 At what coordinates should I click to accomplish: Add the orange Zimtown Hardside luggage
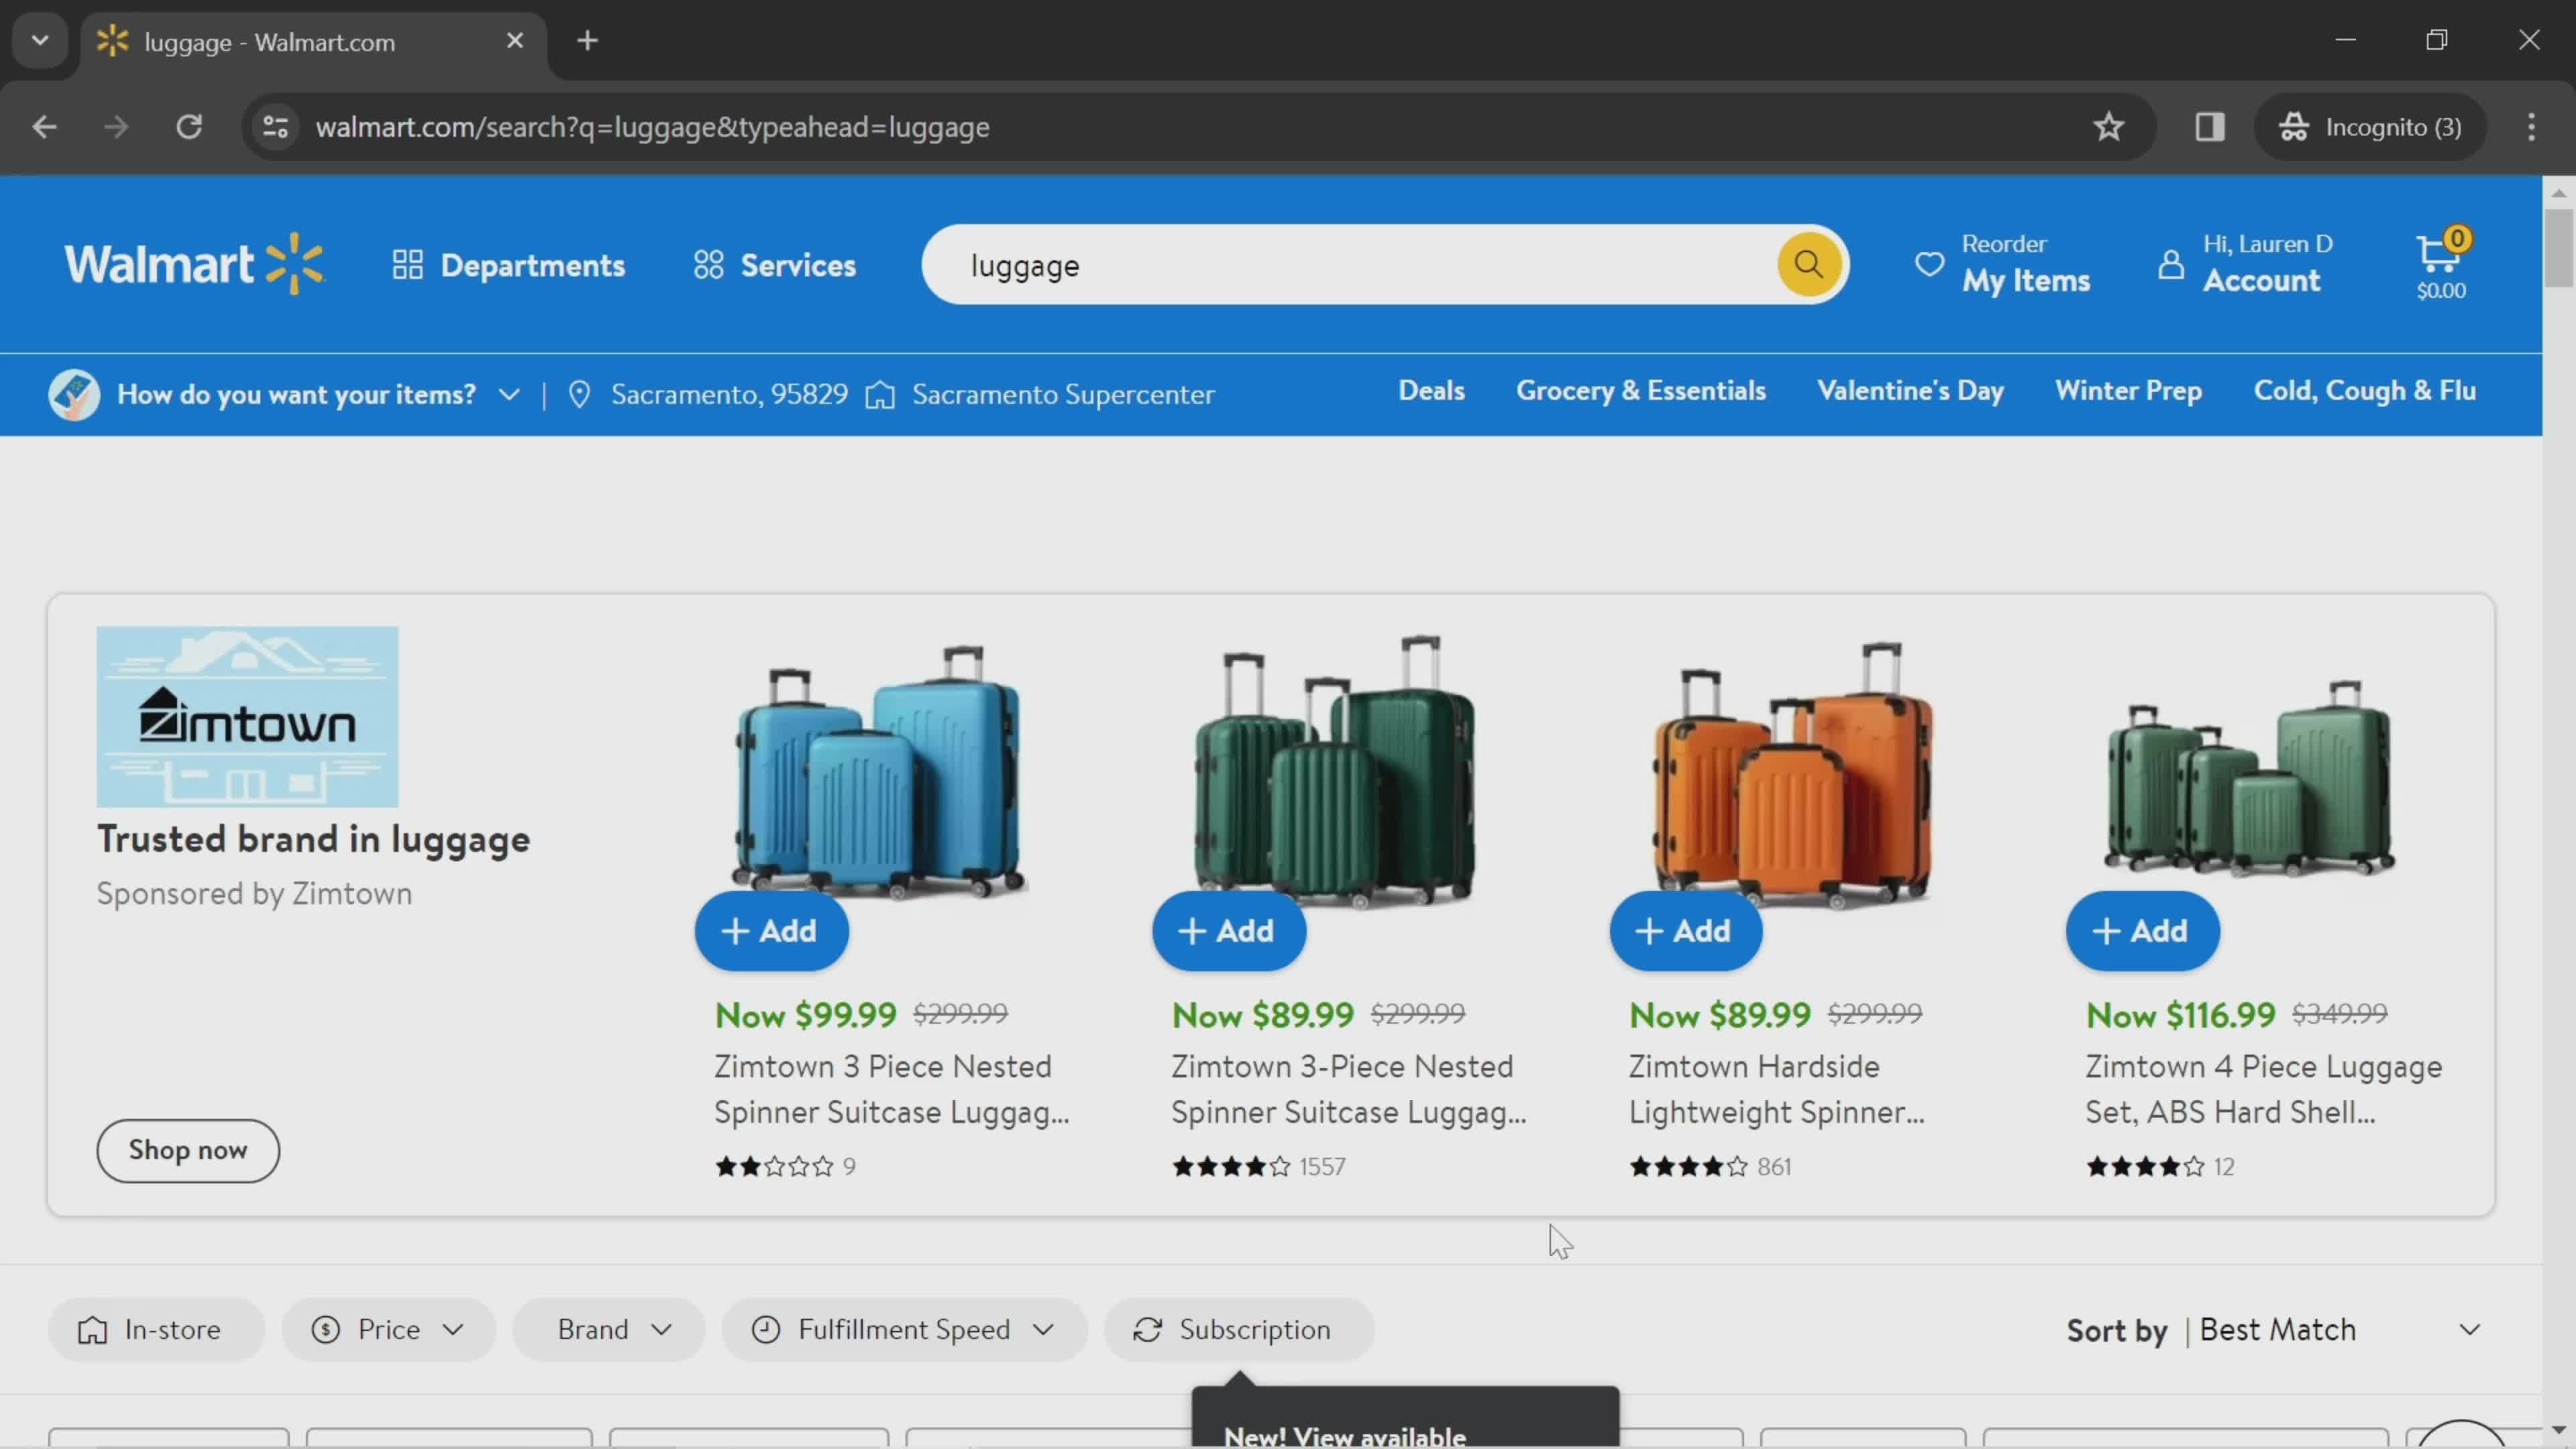tap(1685, 931)
